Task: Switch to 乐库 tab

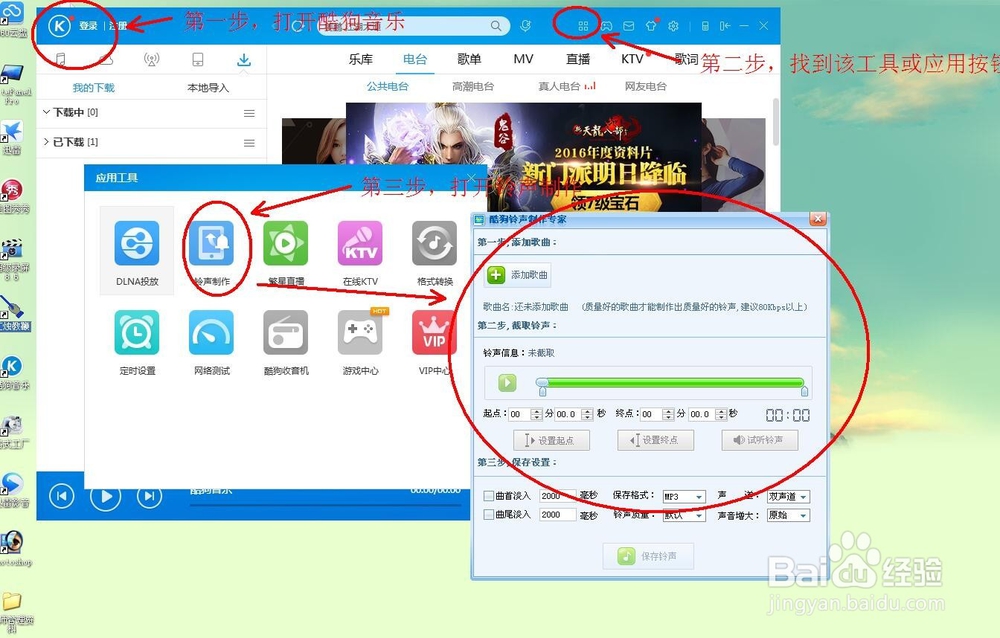Action: [x=360, y=59]
